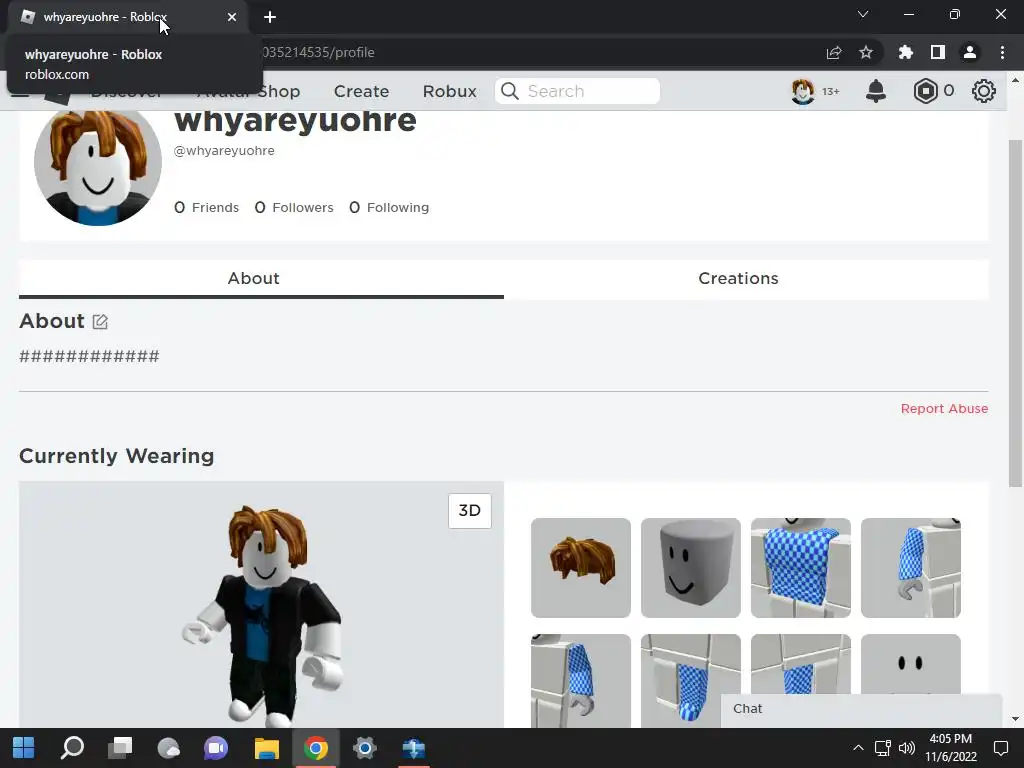Image resolution: width=1024 pixels, height=768 pixels.
Task: View the 0 Followers list
Action: [294, 208]
